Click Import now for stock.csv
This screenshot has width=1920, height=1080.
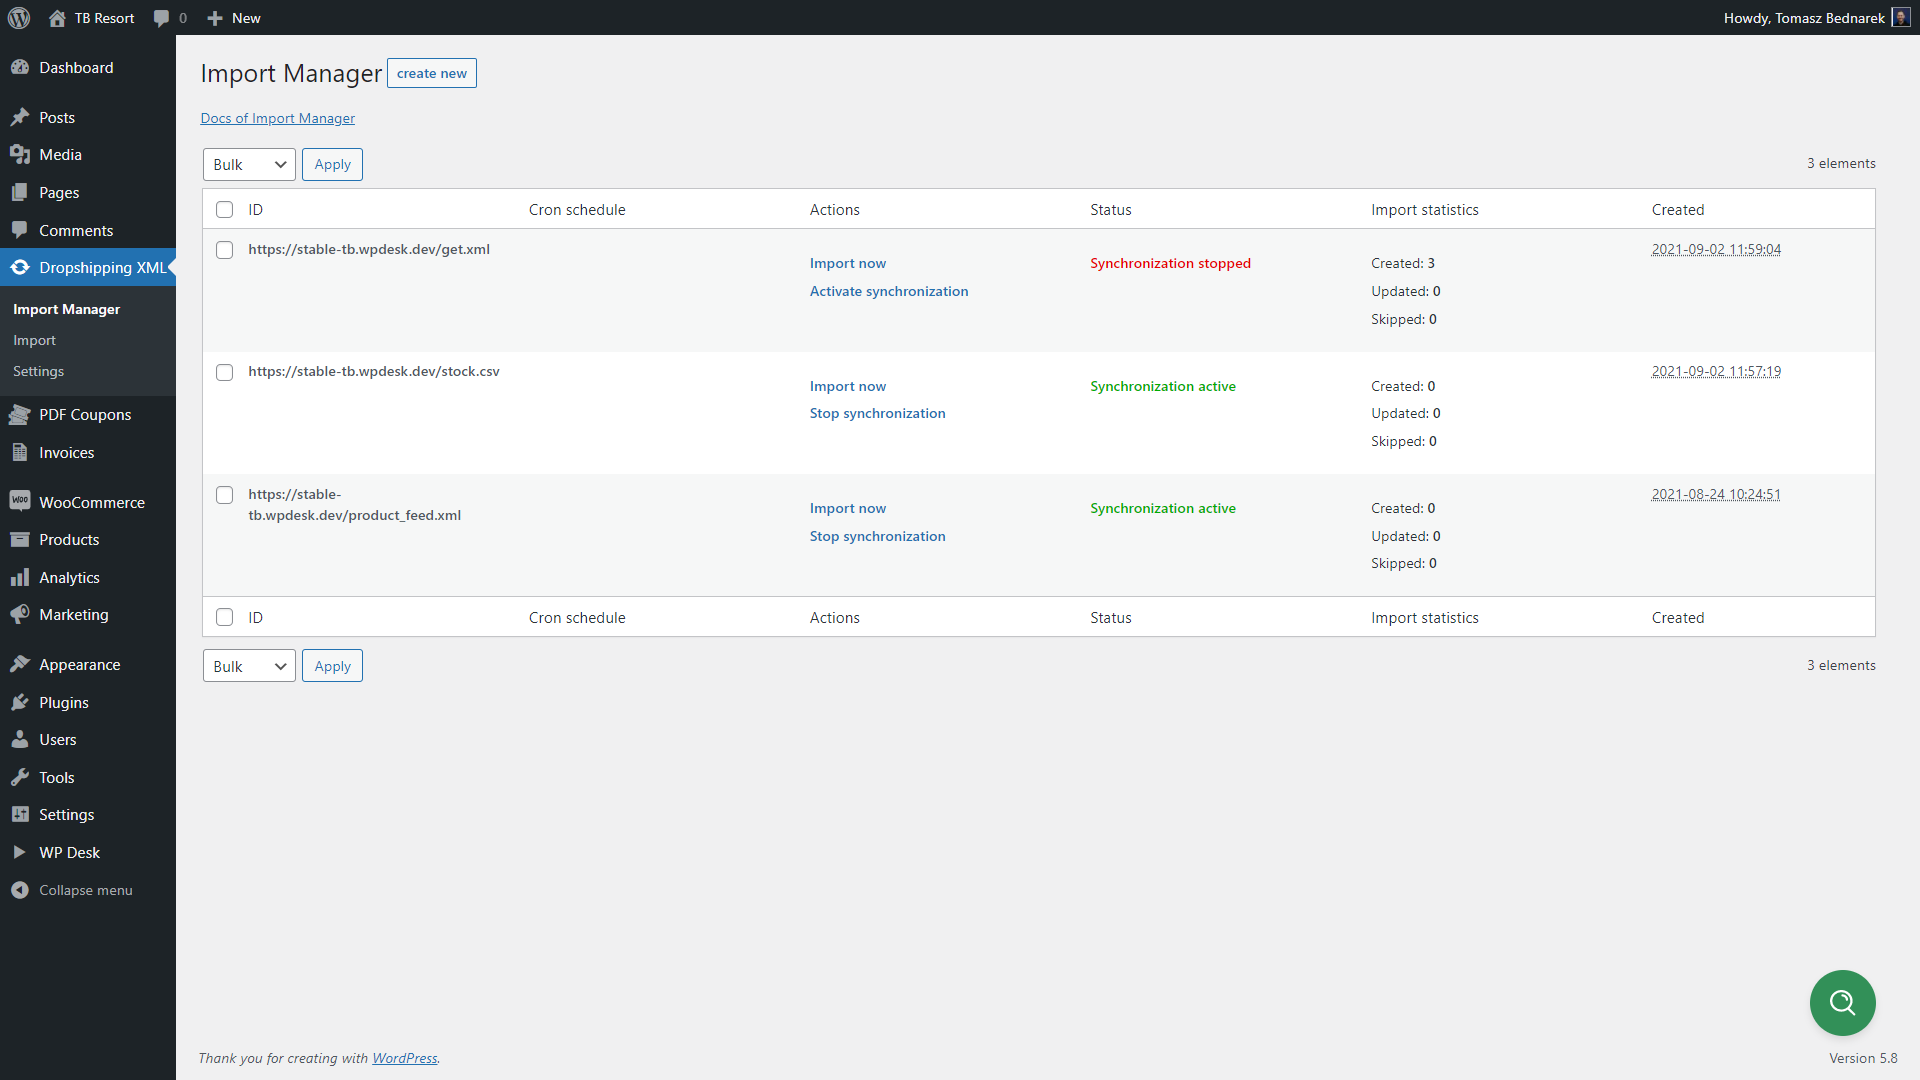848,386
